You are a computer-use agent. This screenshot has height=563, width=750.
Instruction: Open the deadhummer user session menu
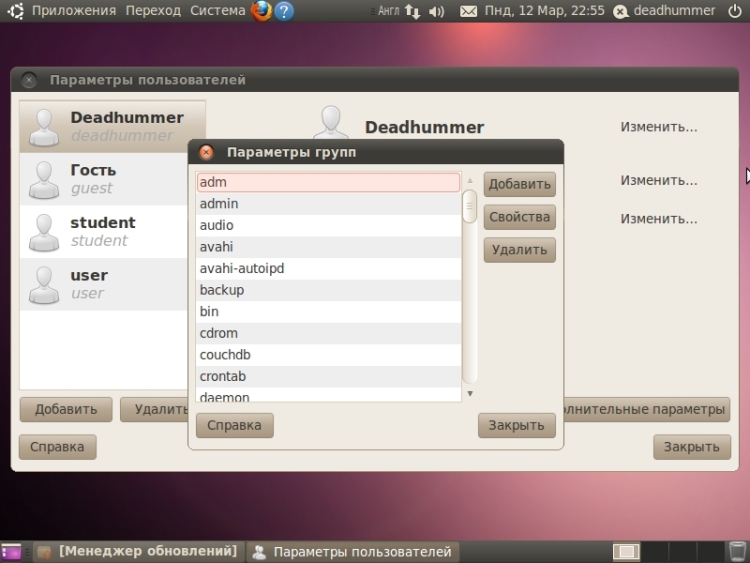674,11
